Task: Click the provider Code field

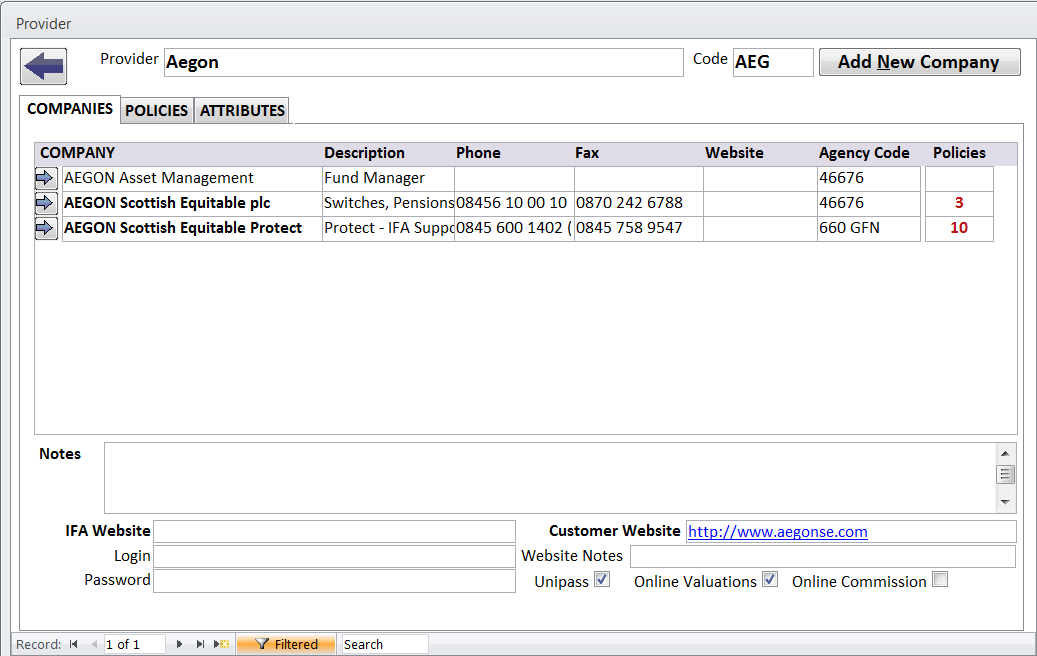Action: 773,62
